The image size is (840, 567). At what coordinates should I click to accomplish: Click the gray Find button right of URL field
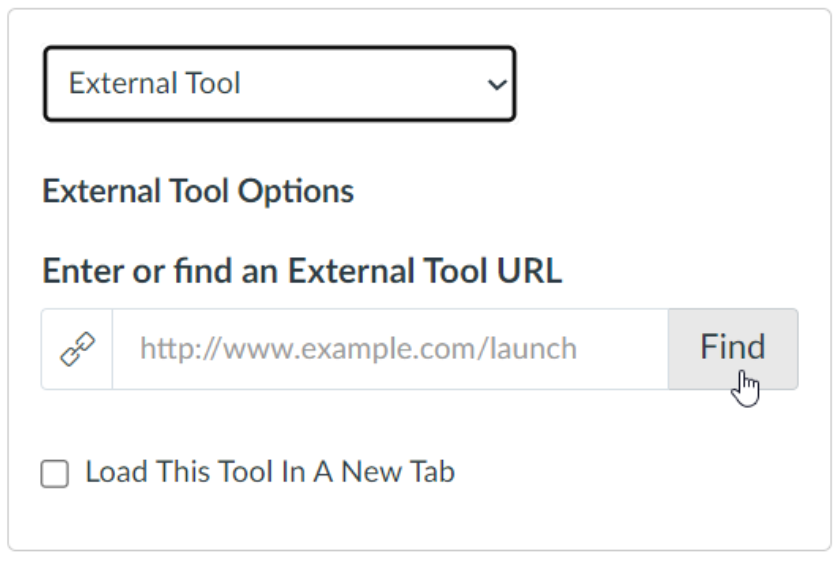(x=733, y=349)
